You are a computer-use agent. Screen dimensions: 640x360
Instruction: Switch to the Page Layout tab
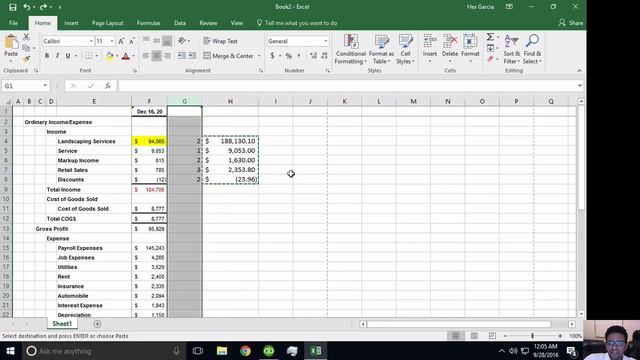coord(107,23)
